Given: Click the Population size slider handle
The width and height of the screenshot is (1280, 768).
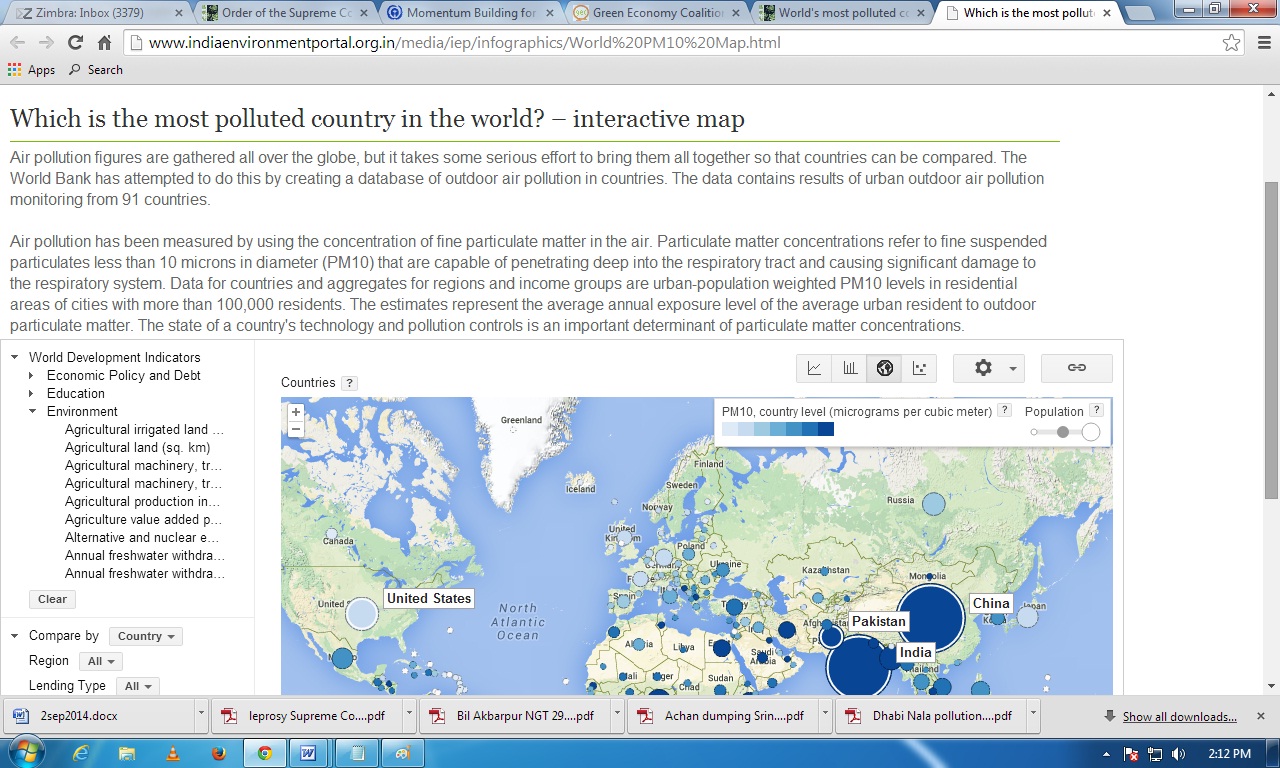Looking at the screenshot, I should (1063, 432).
